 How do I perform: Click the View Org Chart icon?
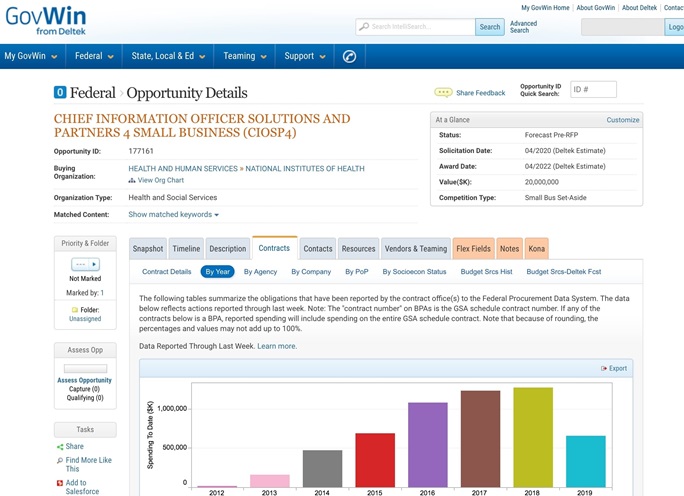tap(132, 181)
